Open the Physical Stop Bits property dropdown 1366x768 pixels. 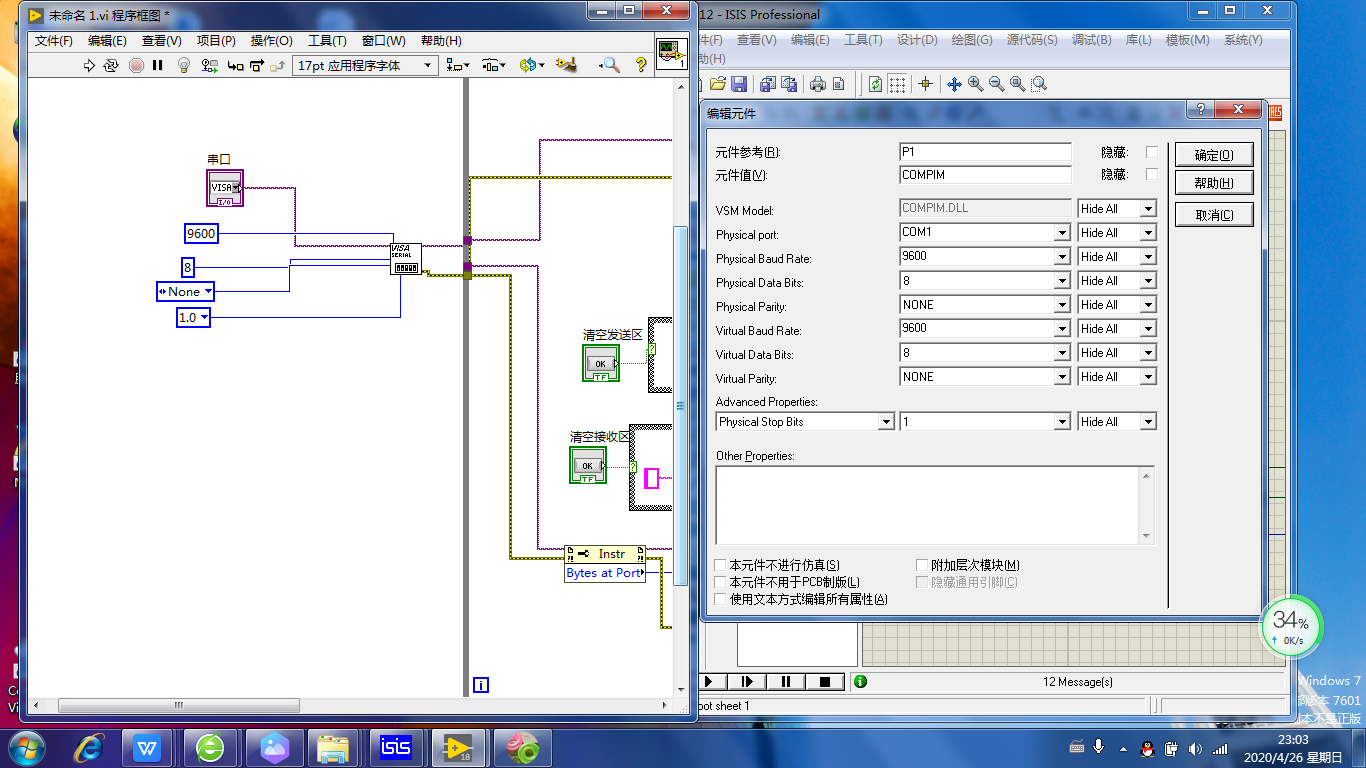tap(885, 422)
